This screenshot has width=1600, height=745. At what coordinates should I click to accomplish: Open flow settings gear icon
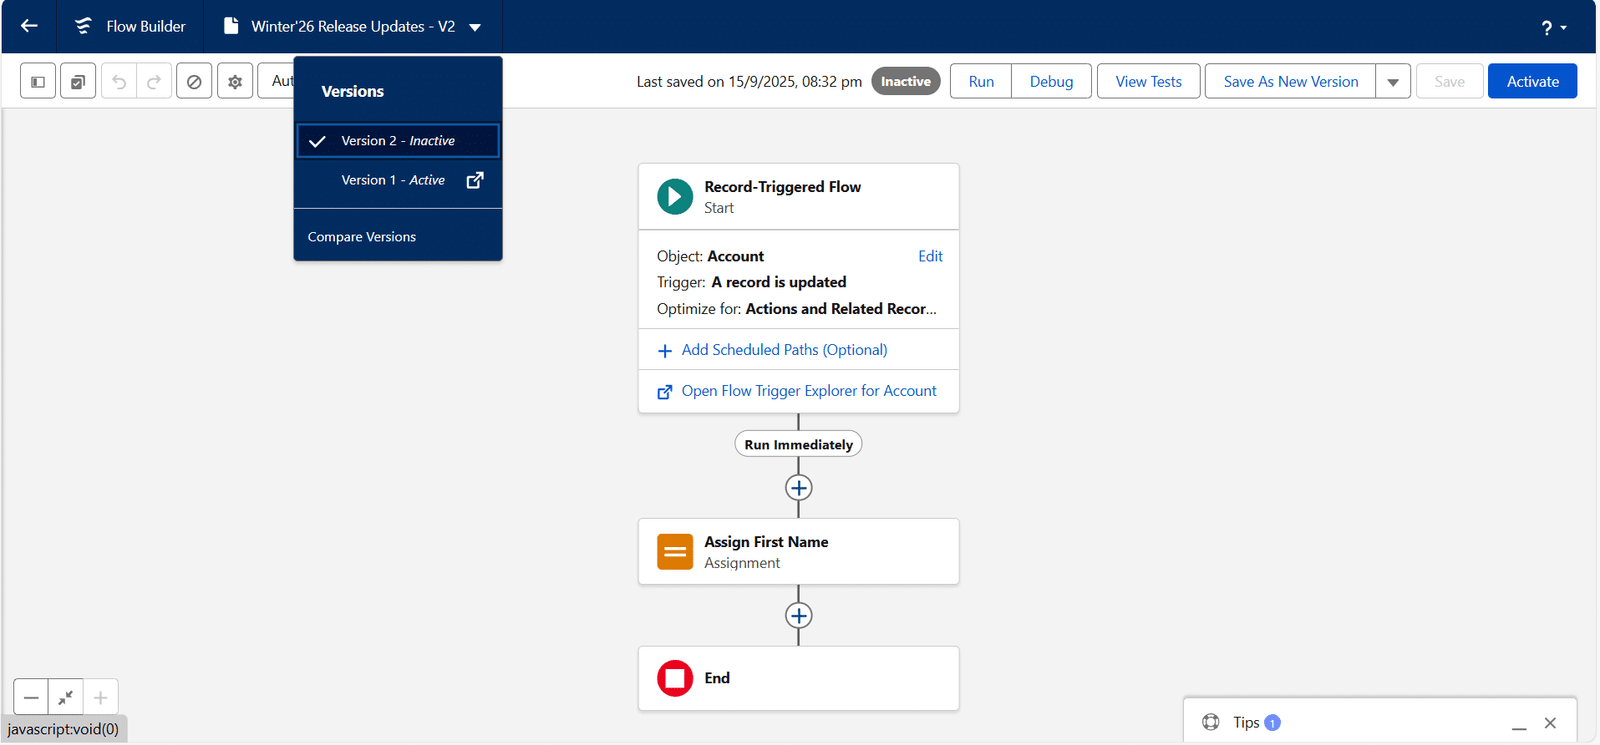[x=235, y=82]
